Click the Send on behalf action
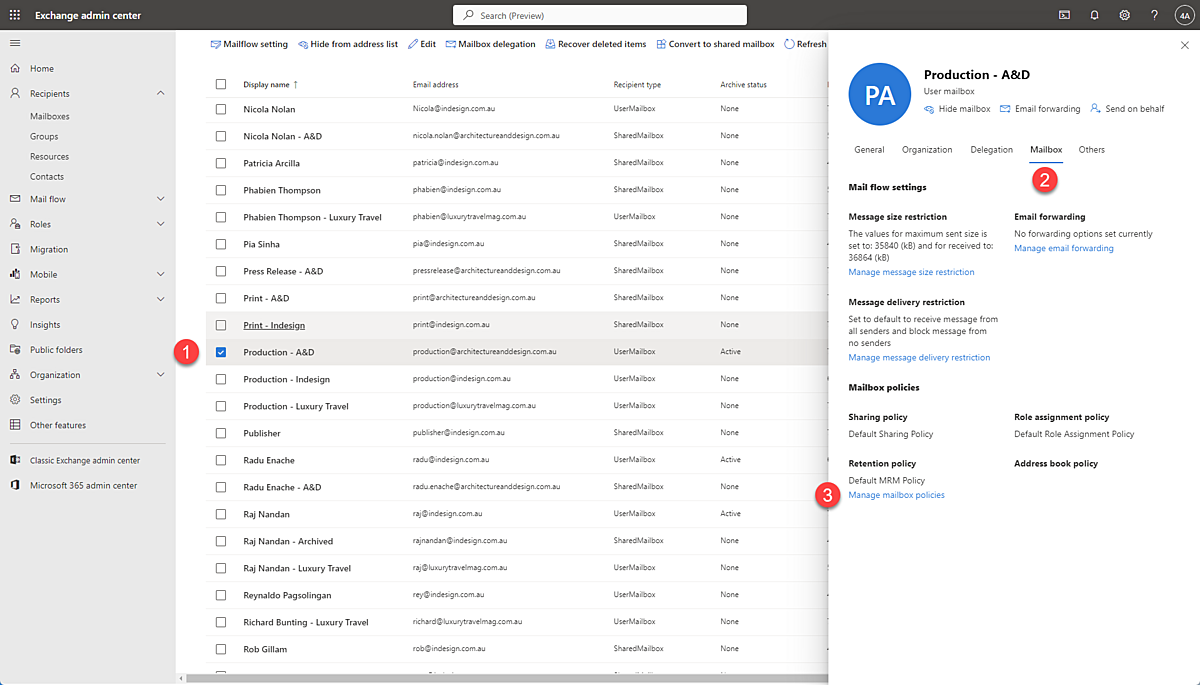Image resolution: width=1200 pixels, height=685 pixels. (x=1127, y=108)
